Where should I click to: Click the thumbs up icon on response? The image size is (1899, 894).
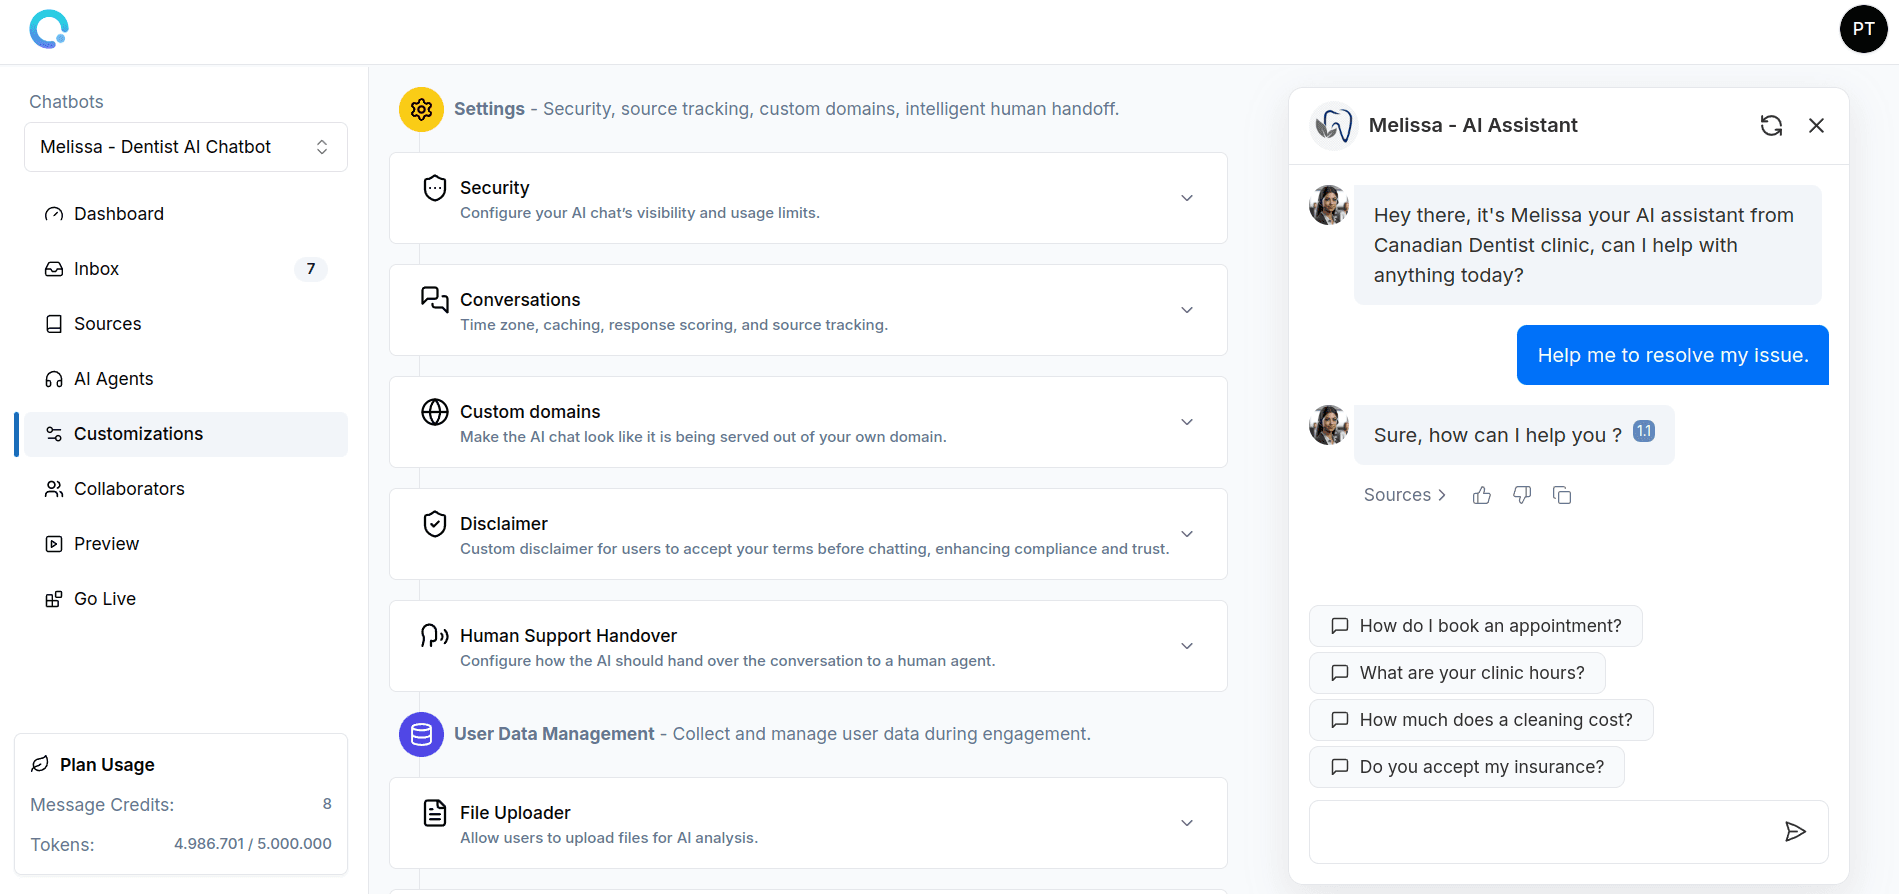click(1482, 495)
